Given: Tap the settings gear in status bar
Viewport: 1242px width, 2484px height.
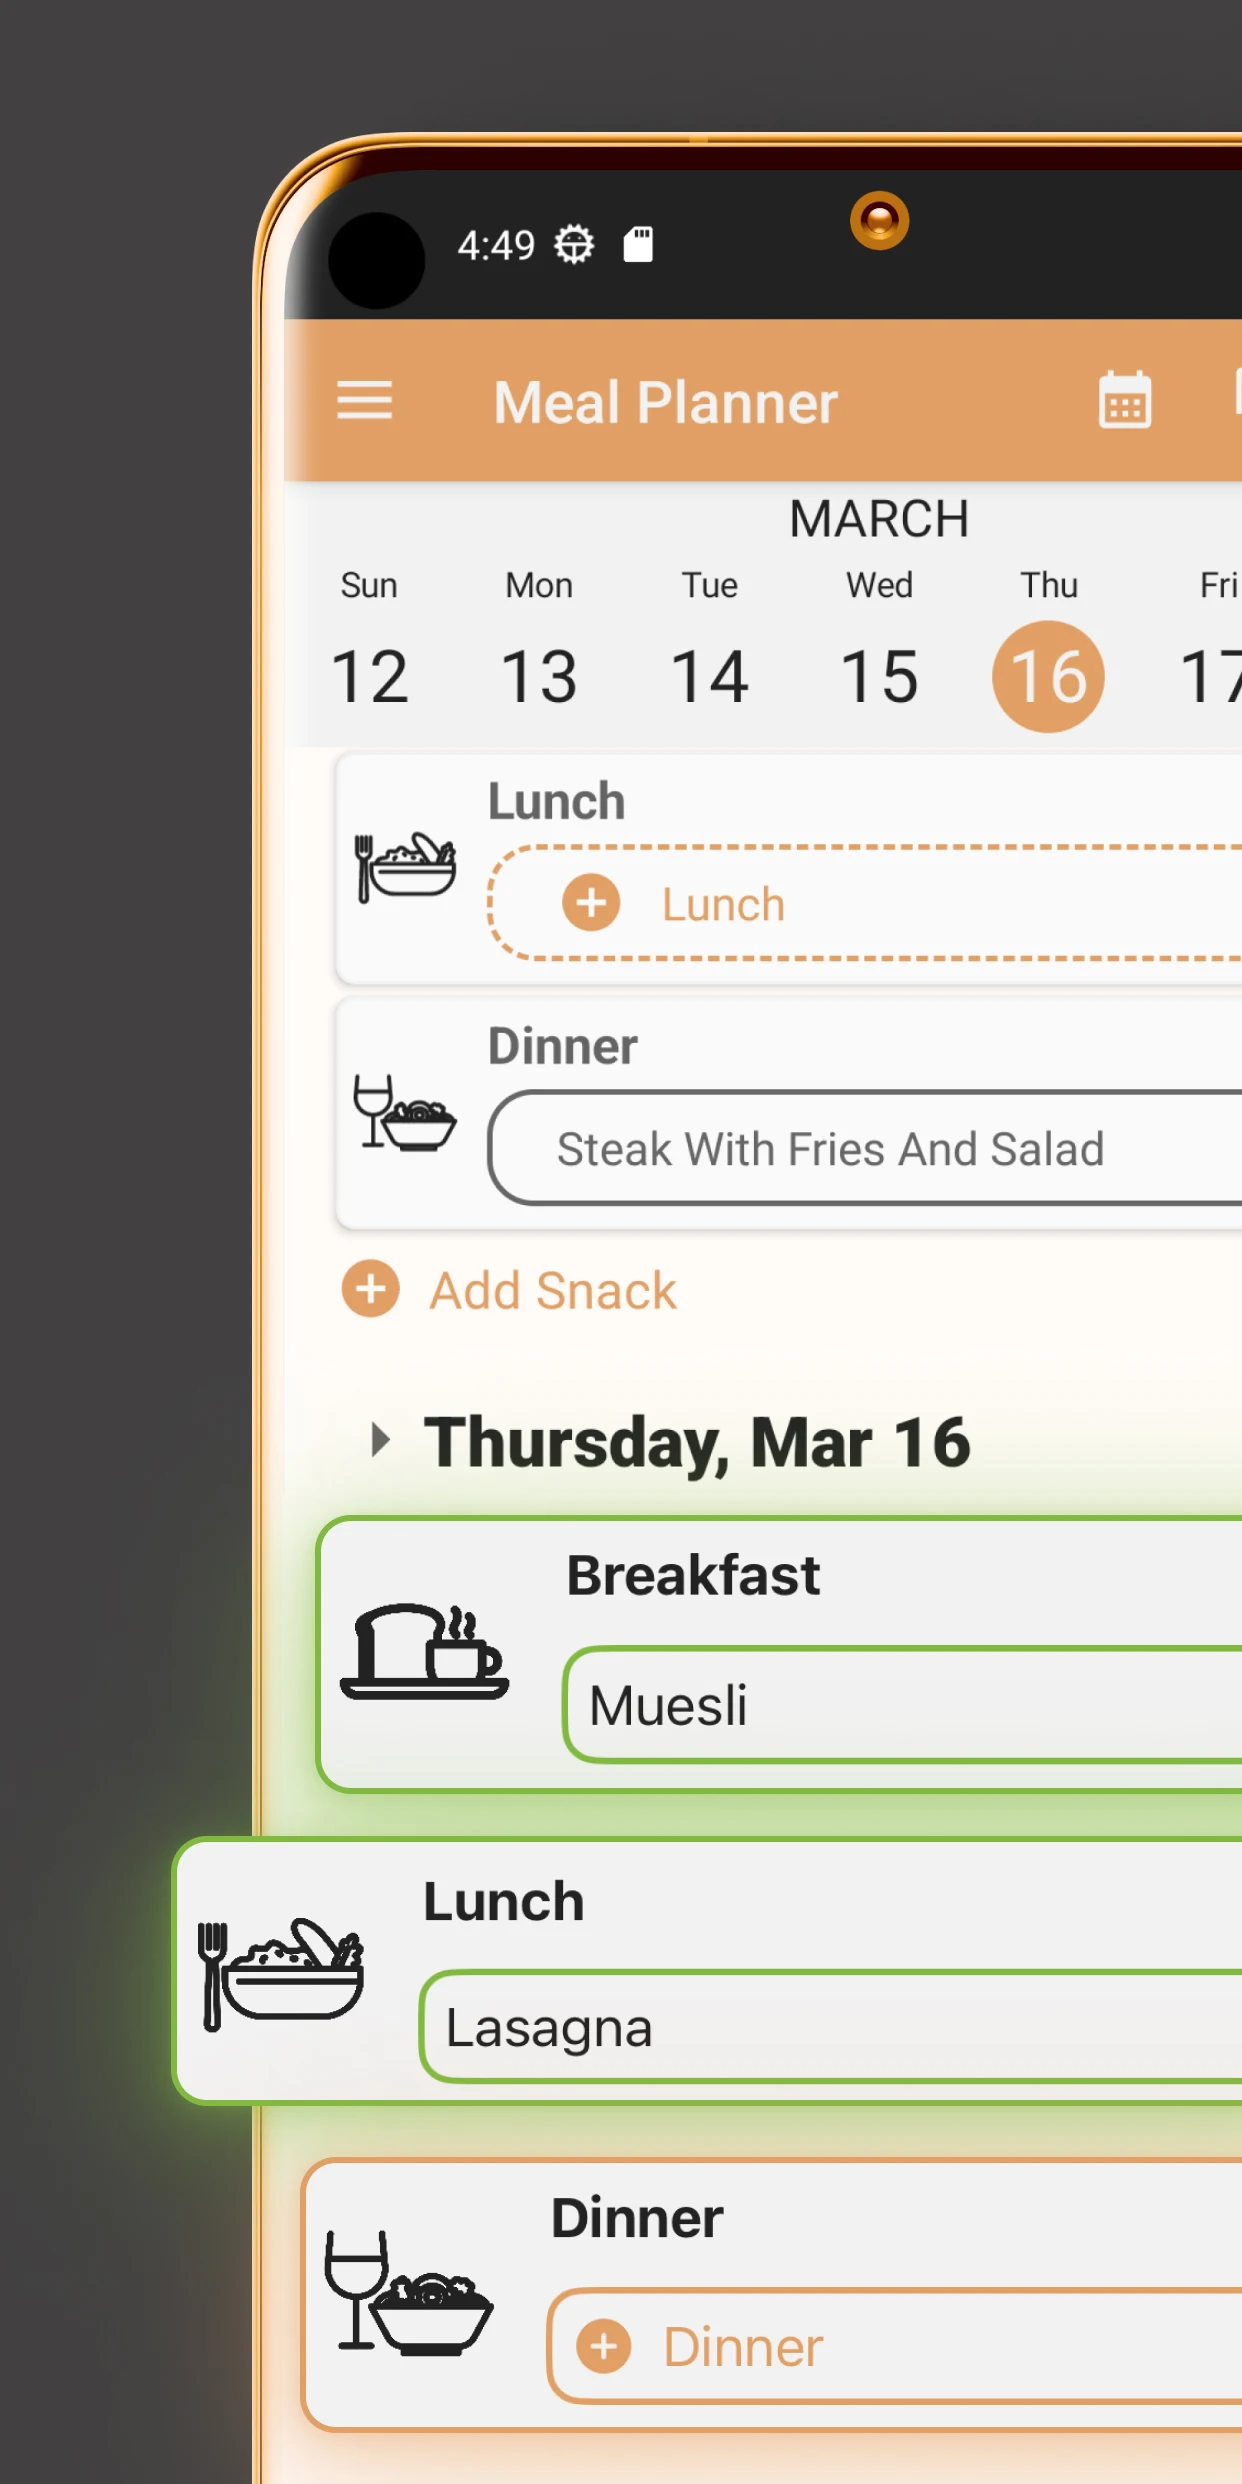Looking at the screenshot, I should pyautogui.click(x=574, y=244).
